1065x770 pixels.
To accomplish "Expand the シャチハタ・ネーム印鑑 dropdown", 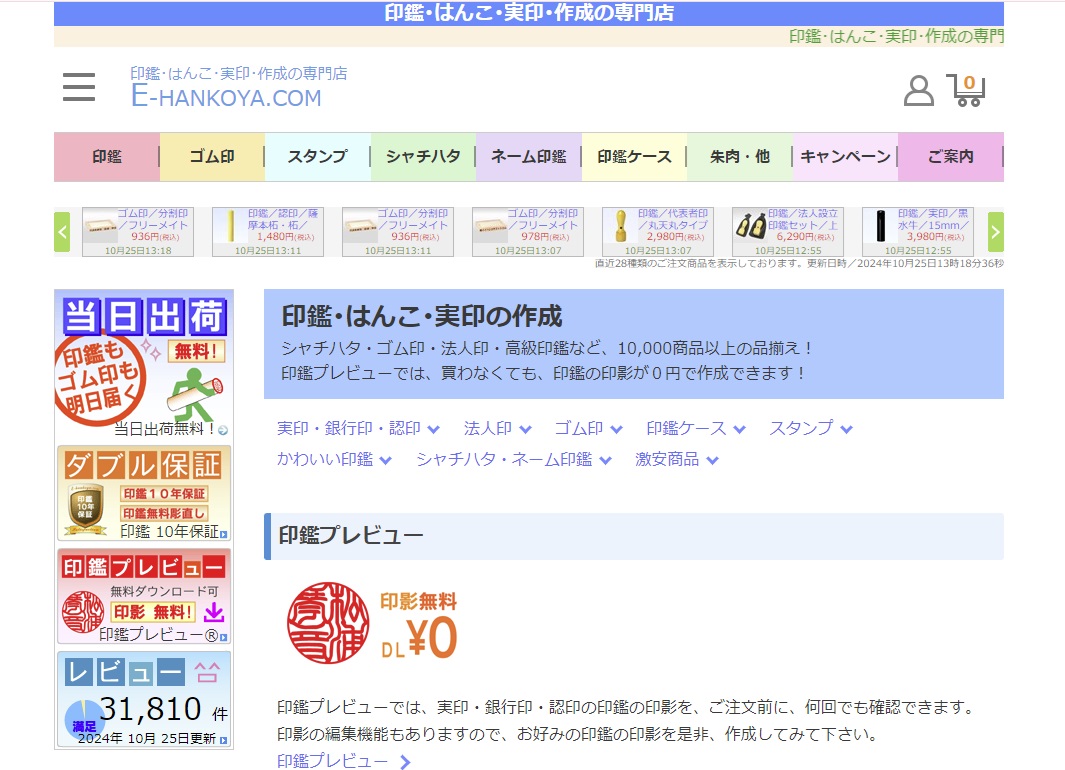I will pos(514,460).
